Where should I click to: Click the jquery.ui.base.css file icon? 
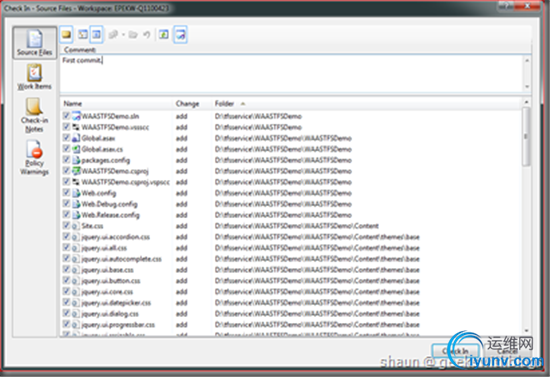pos(75,270)
